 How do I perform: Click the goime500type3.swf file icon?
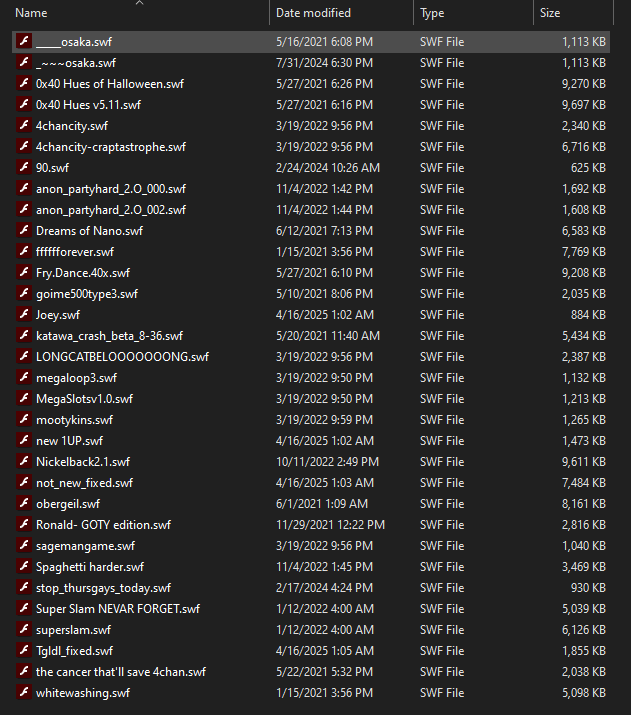click(x=24, y=293)
